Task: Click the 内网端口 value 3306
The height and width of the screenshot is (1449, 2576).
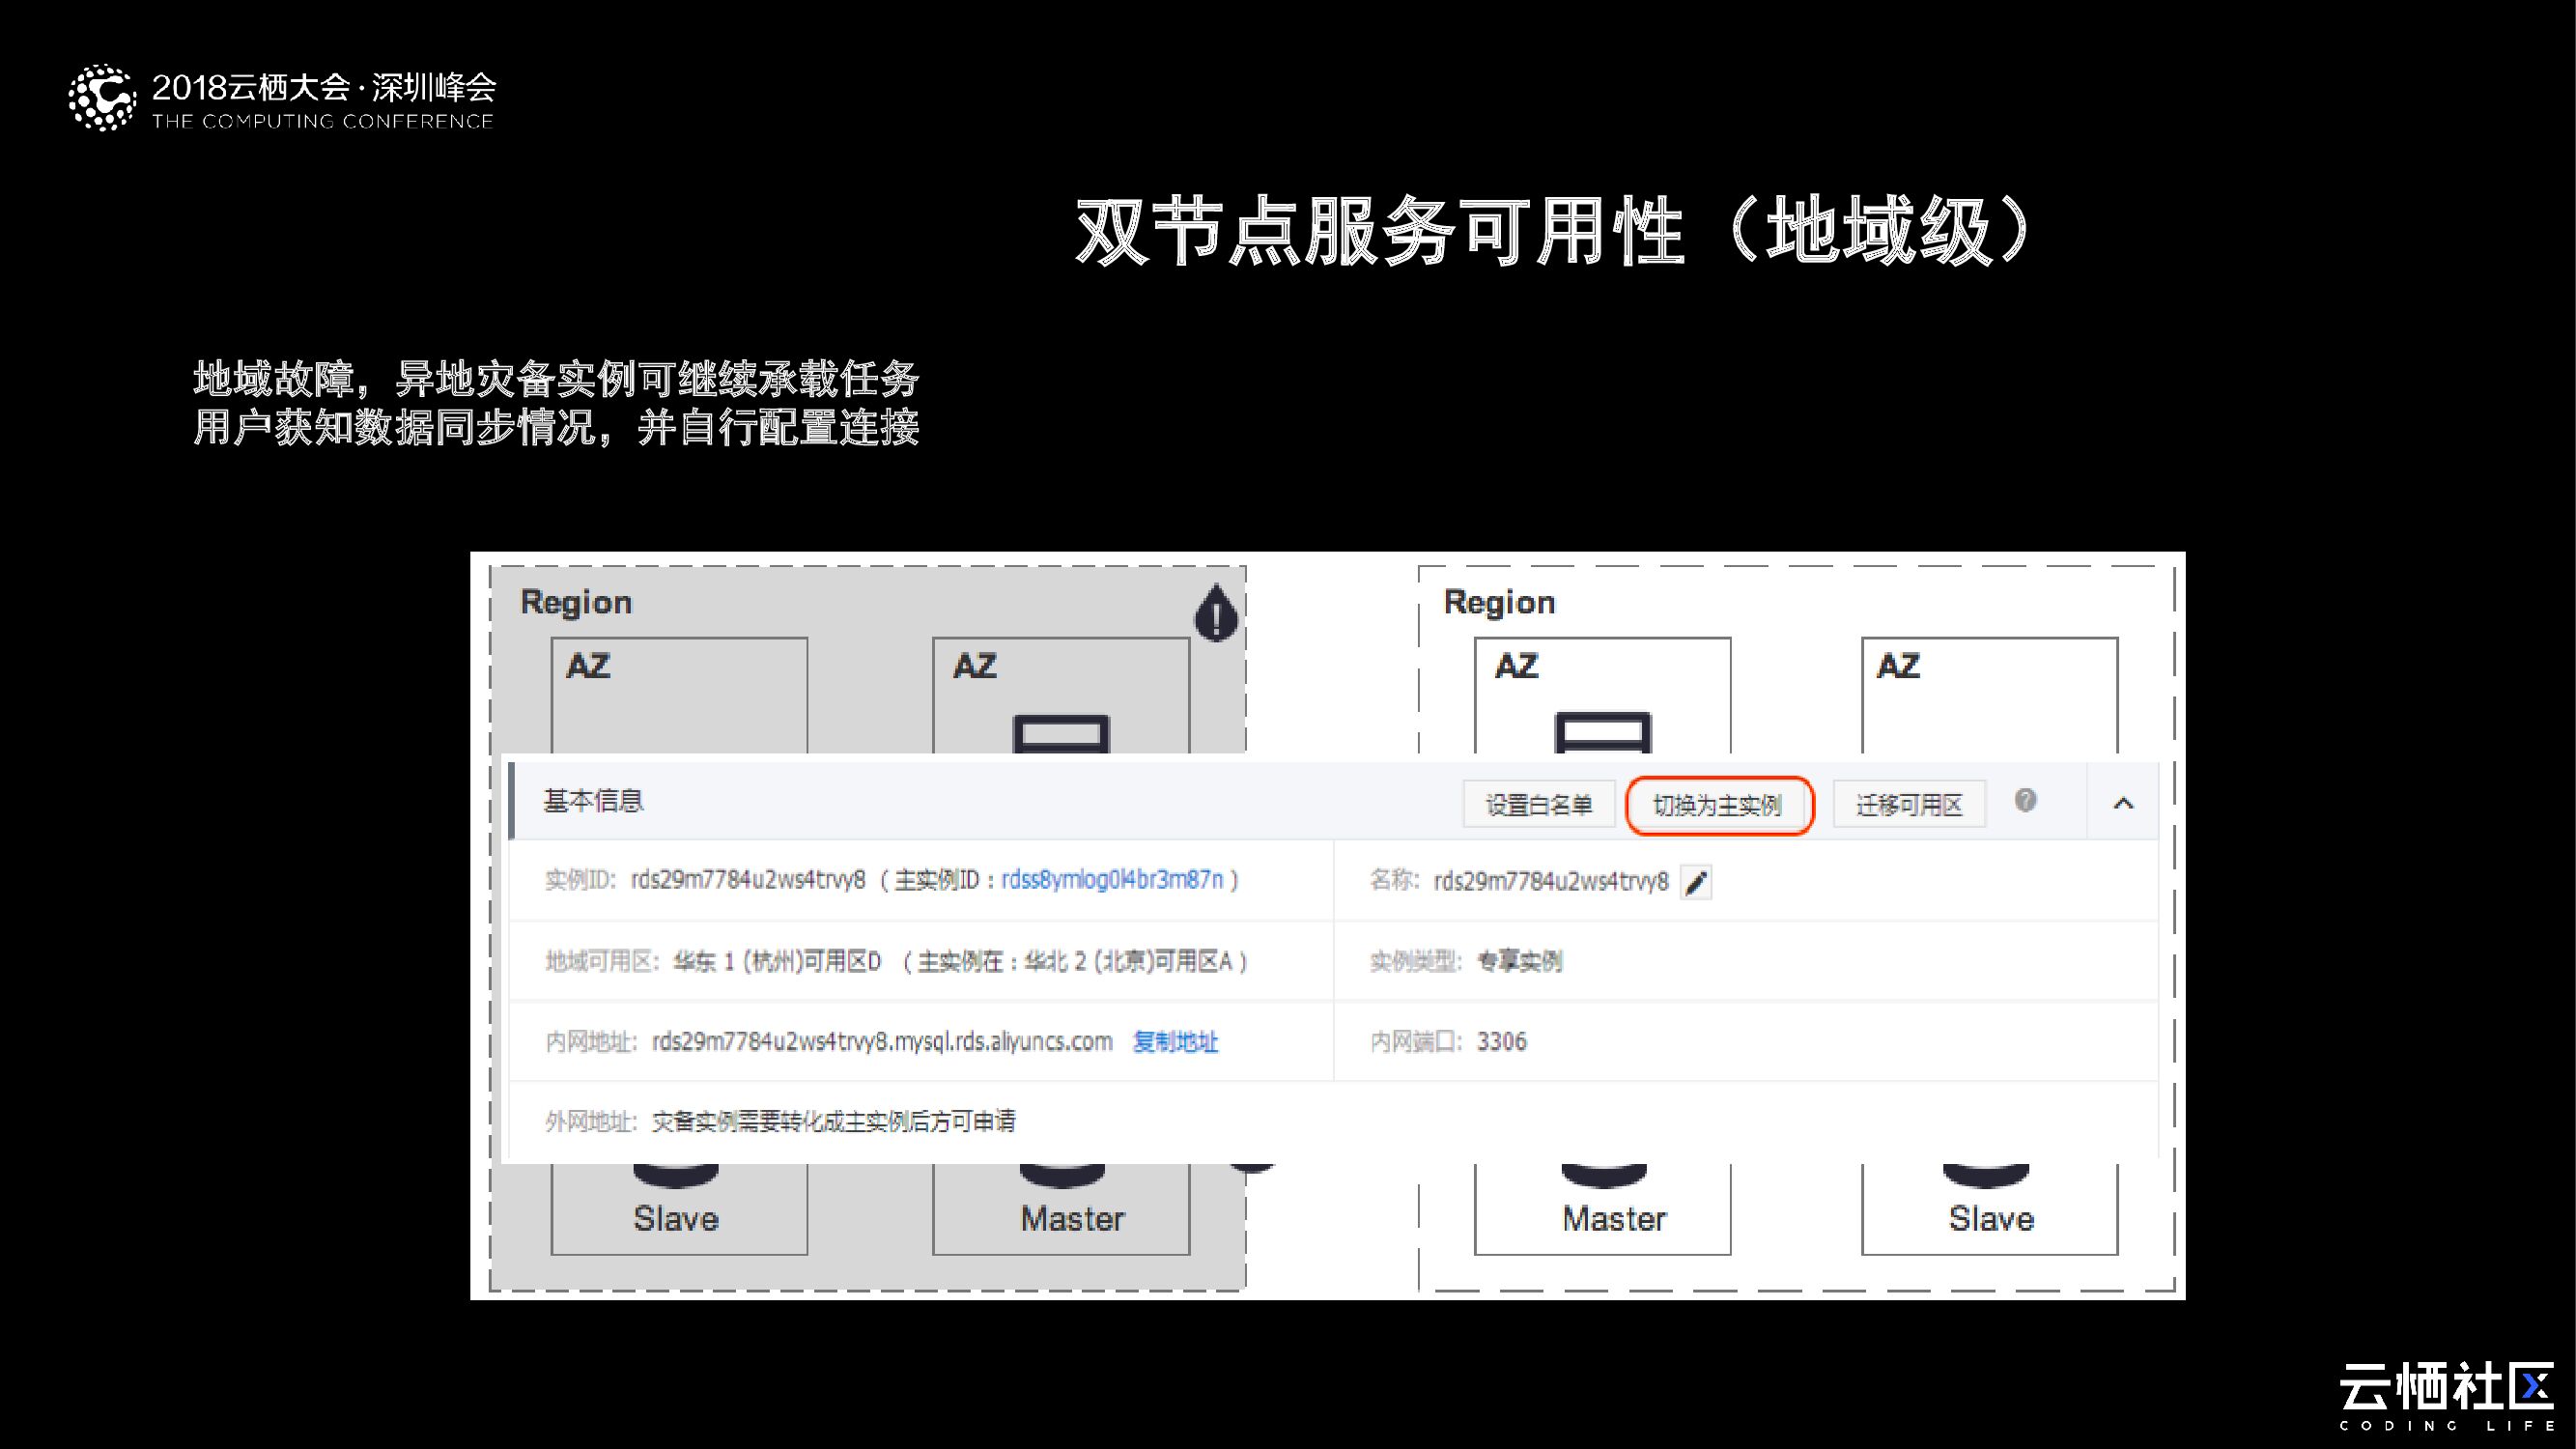Action: [x=1501, y=1042]
